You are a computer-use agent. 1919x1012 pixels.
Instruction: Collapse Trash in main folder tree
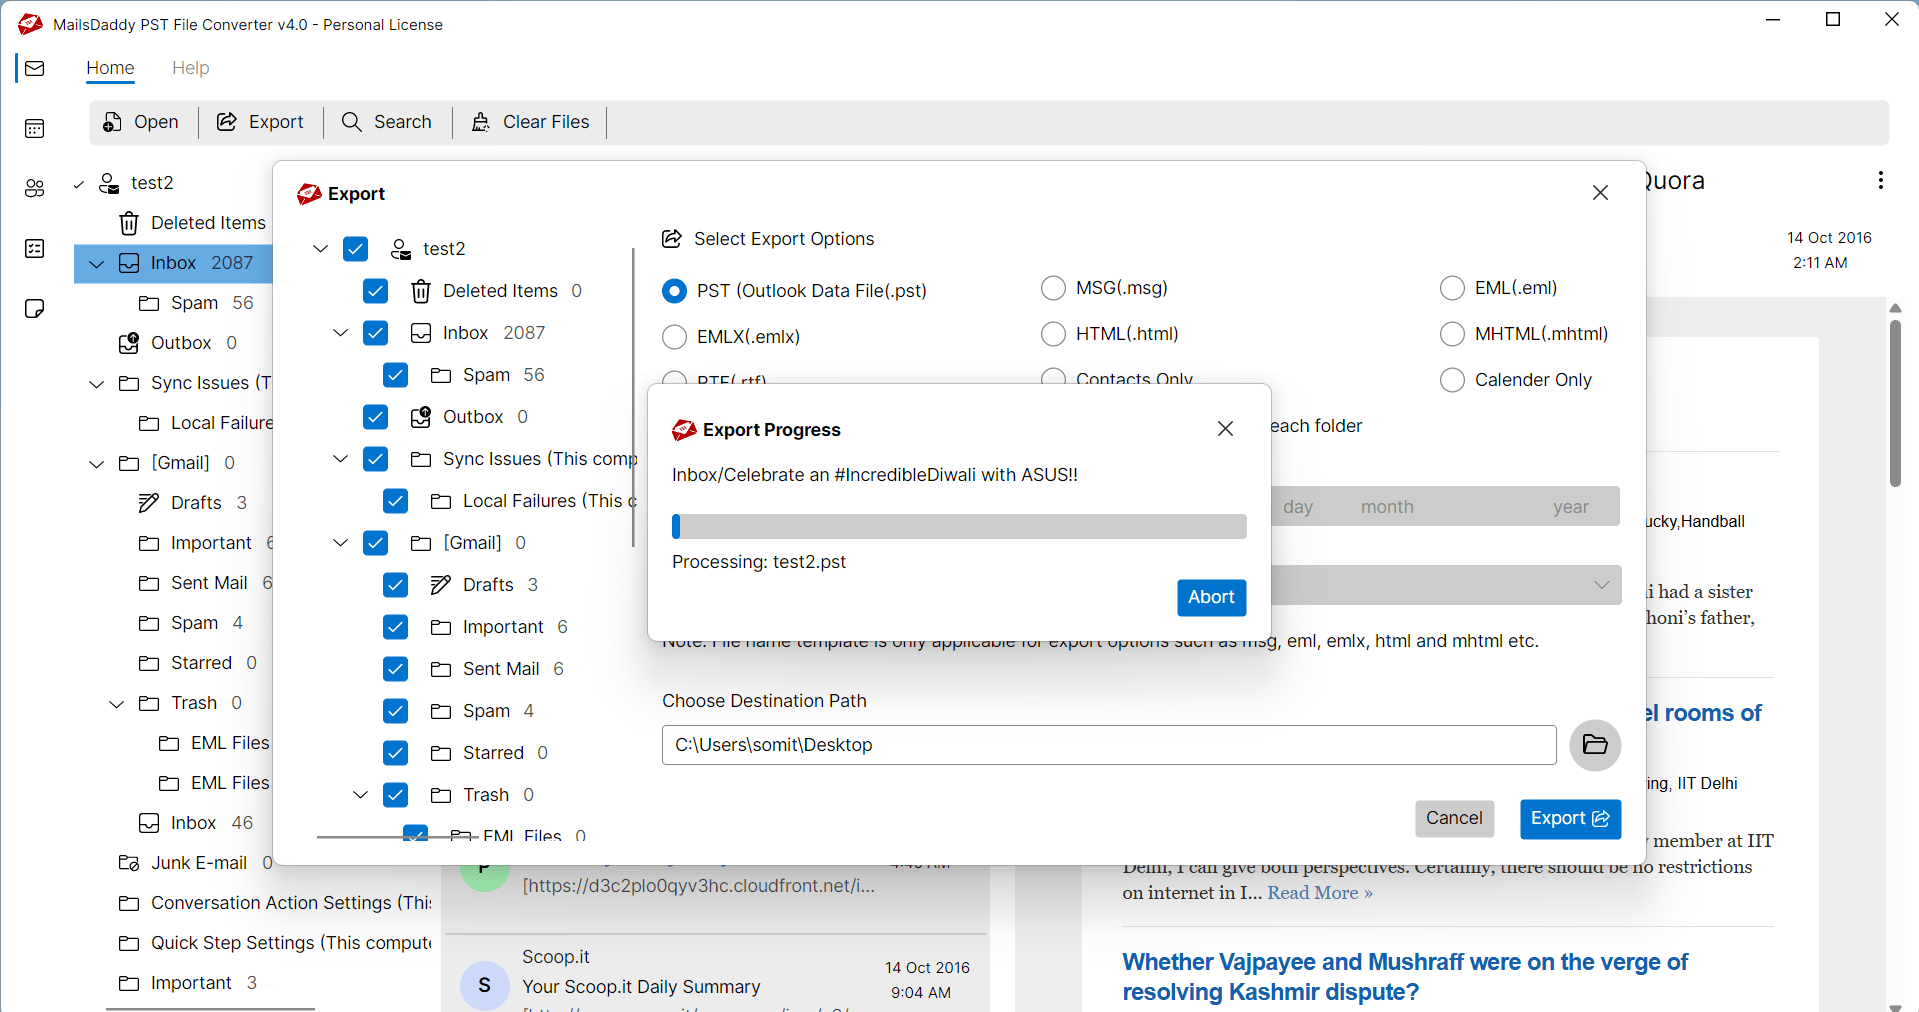click(x=117, y=704)
